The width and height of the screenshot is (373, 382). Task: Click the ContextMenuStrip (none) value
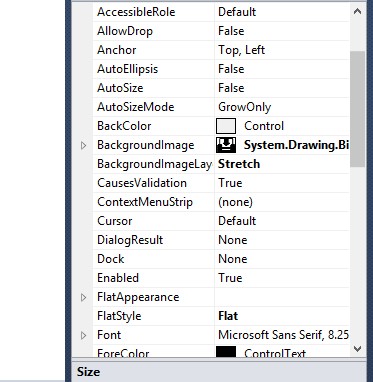(x=235, y=202)
